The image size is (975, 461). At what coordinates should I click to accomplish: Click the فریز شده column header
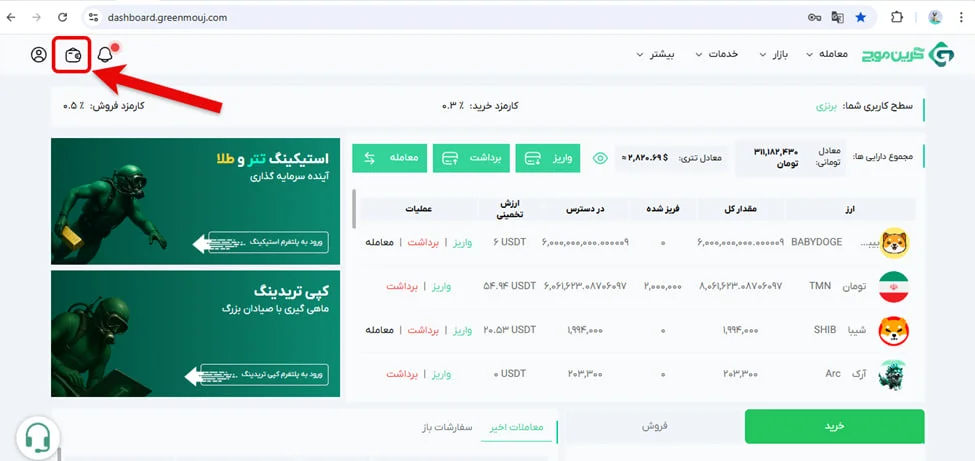(663, 210)
